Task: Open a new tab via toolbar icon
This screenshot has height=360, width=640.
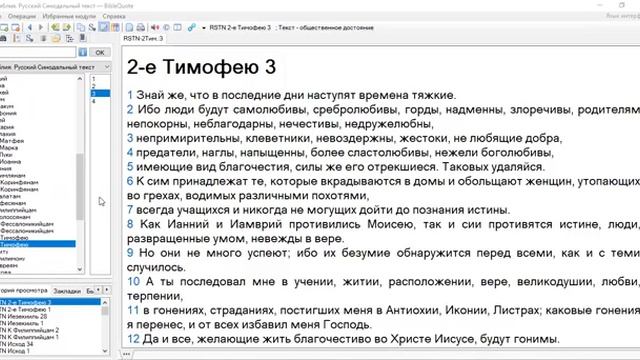Action: 4,27
